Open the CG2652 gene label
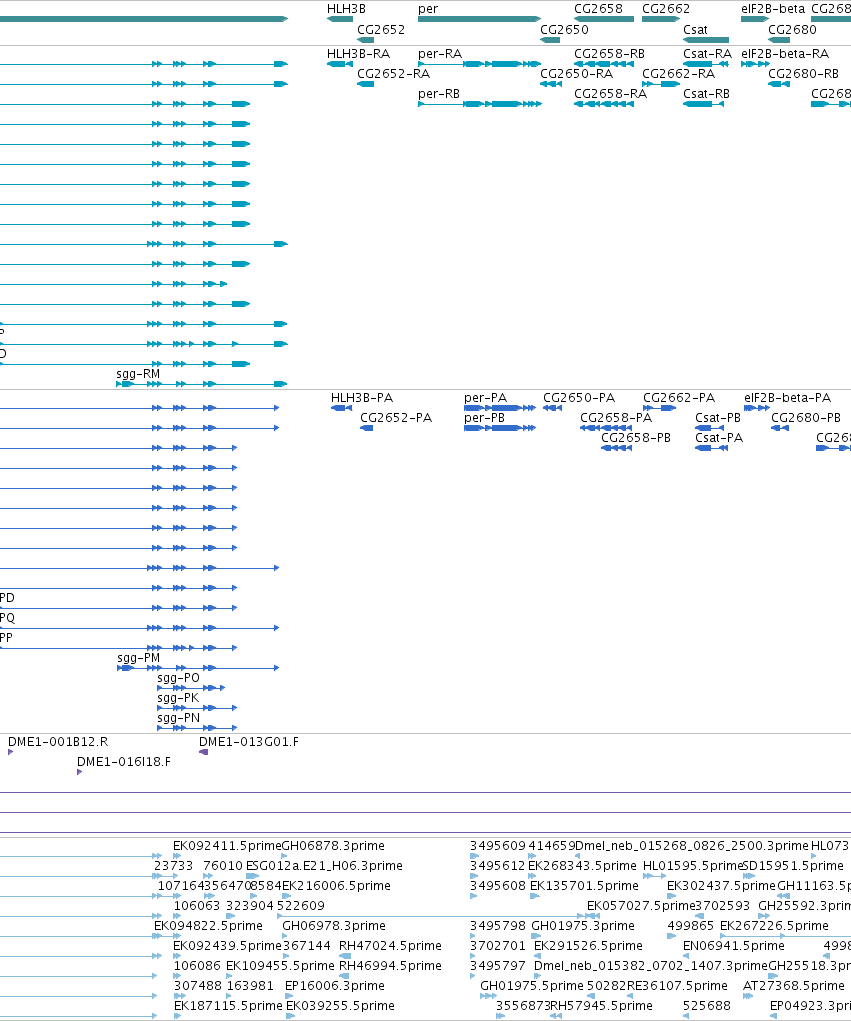This screenshot has height=1021, width=851. click(381, 30)
